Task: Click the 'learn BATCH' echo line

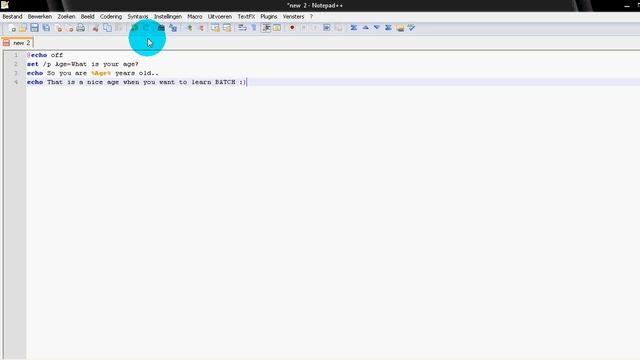Action: coord(136,82)
